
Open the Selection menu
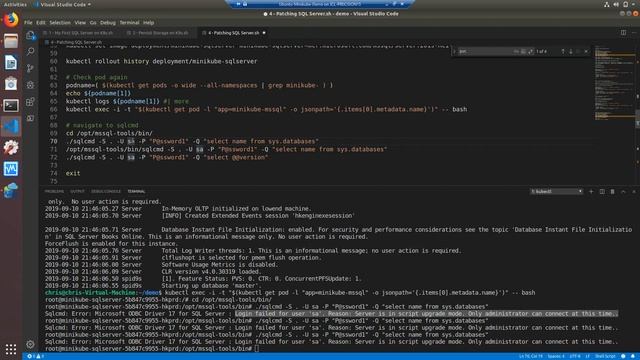pyautogui.click(x=60, y=23)
